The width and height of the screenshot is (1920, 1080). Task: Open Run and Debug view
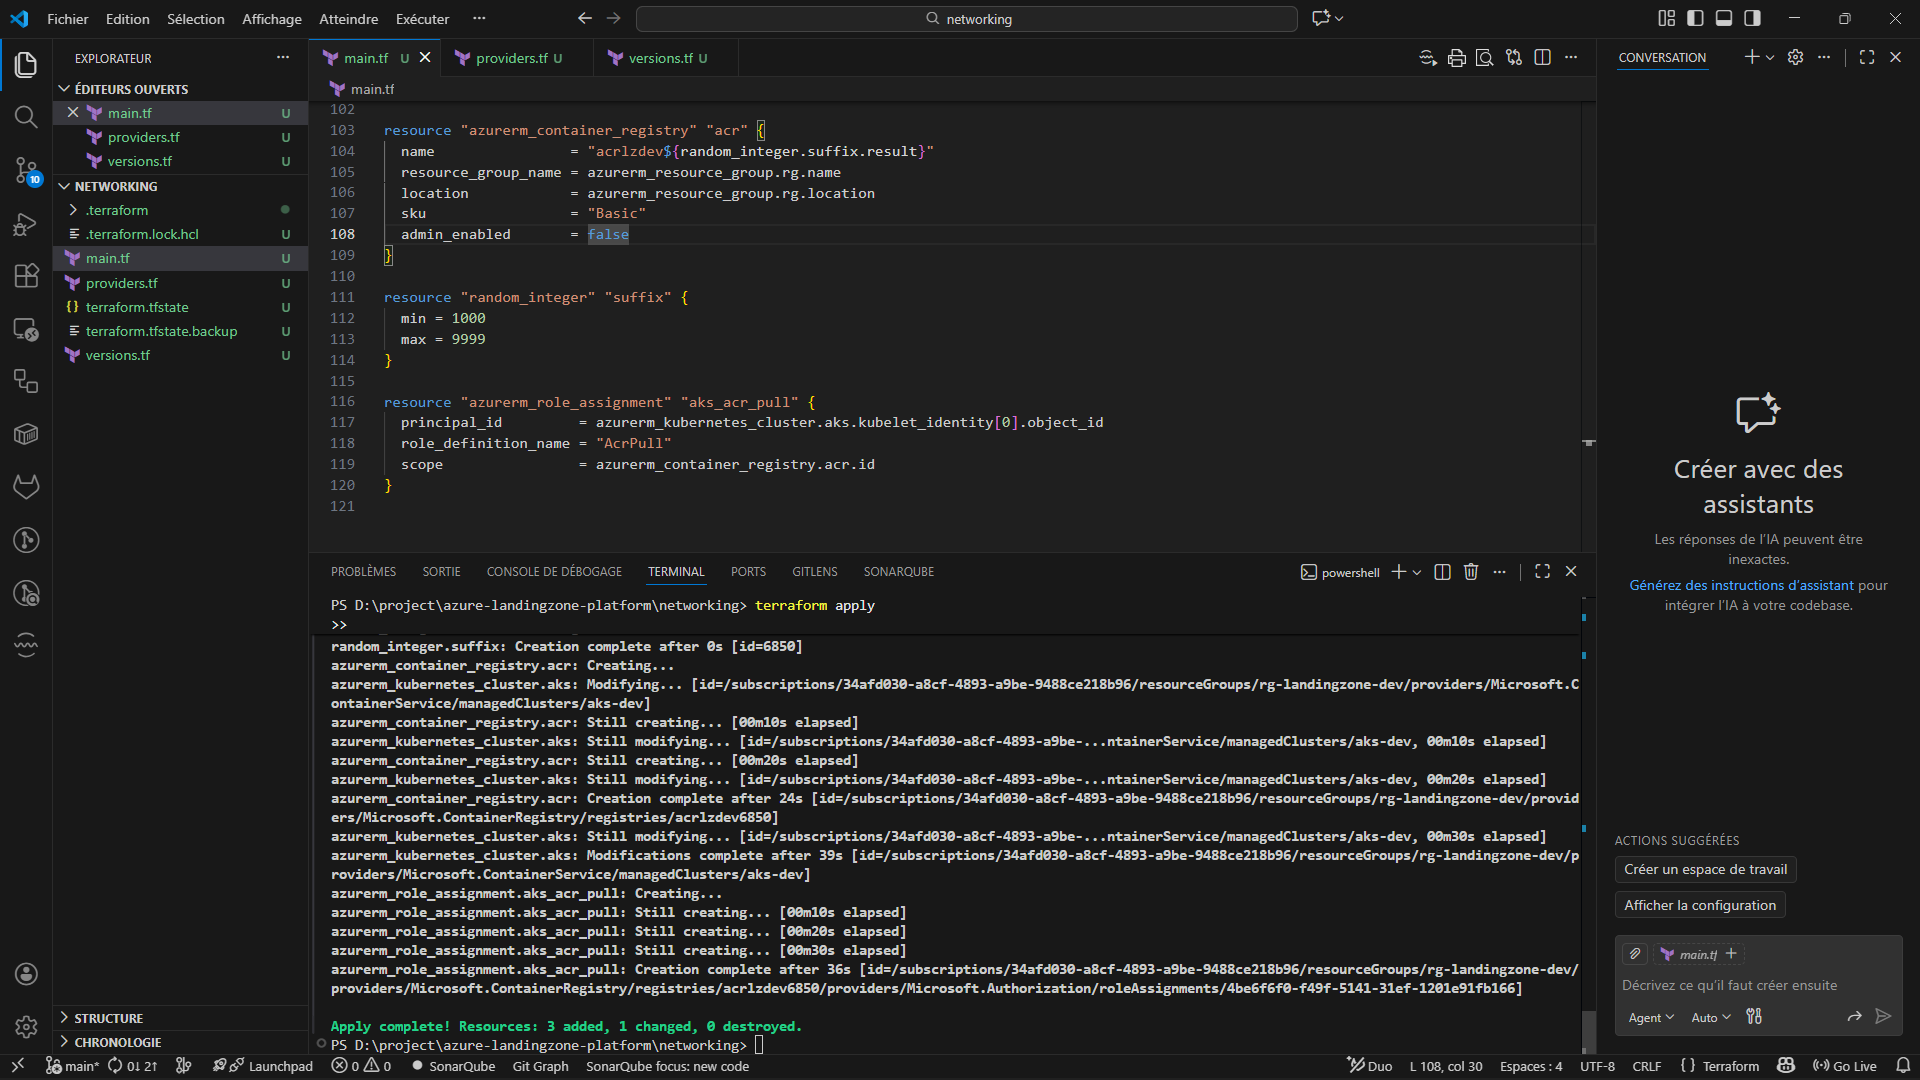point(26,224)
